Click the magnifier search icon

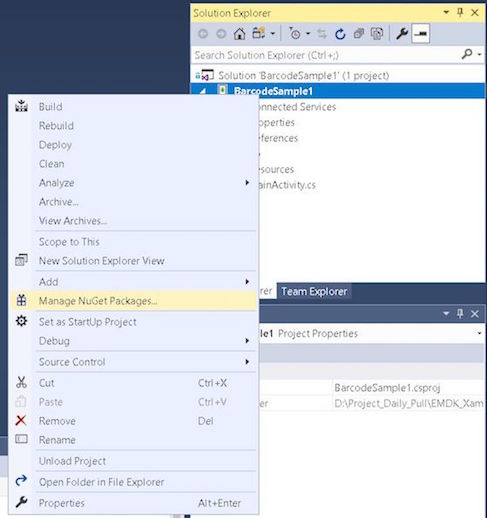click(x=467, y=54)
